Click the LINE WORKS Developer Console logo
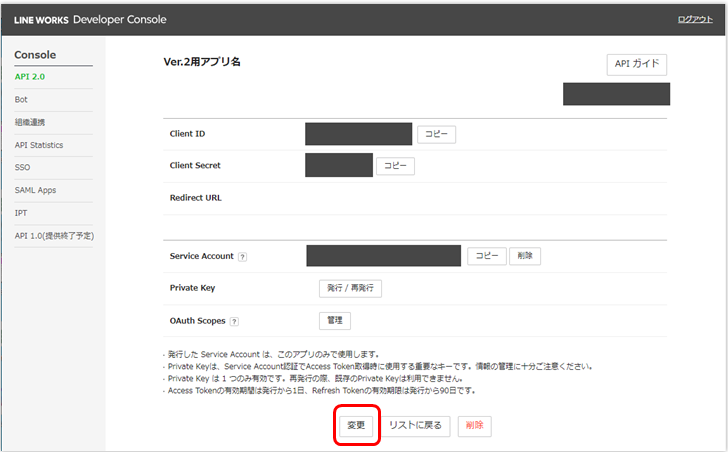 (90, 19)
